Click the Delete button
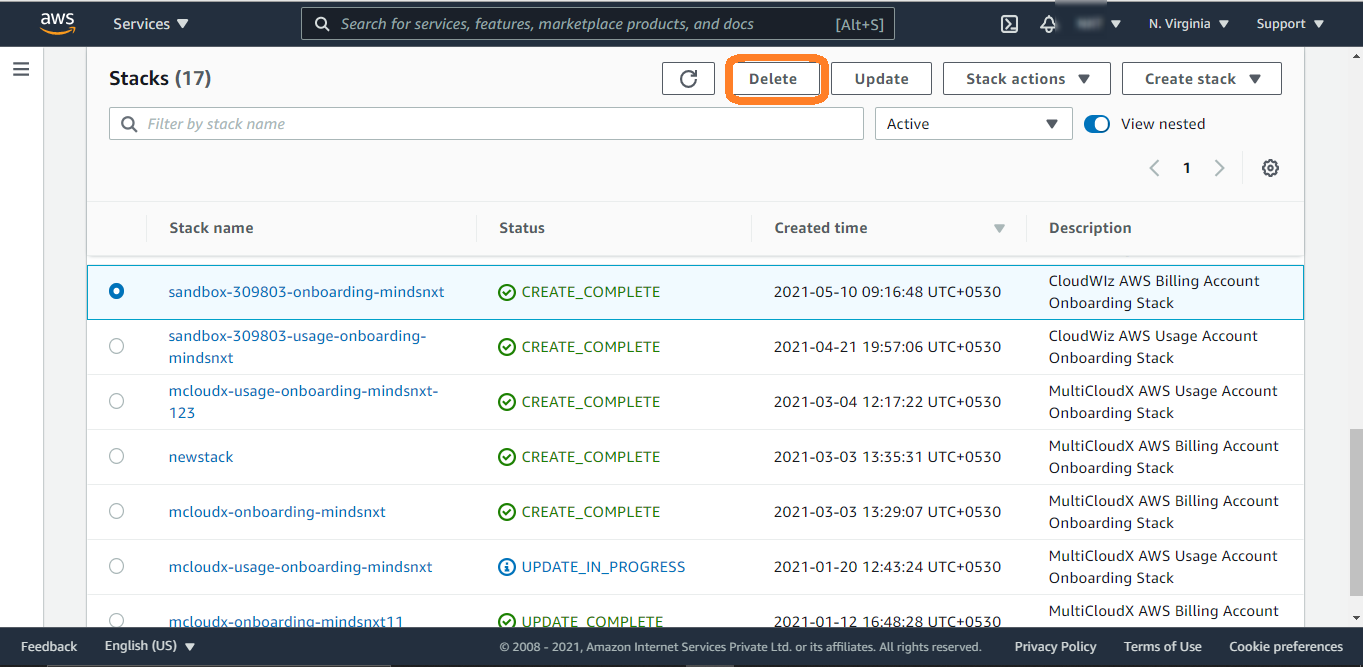The image size is (1363, 667). click(x=773, y=79)
